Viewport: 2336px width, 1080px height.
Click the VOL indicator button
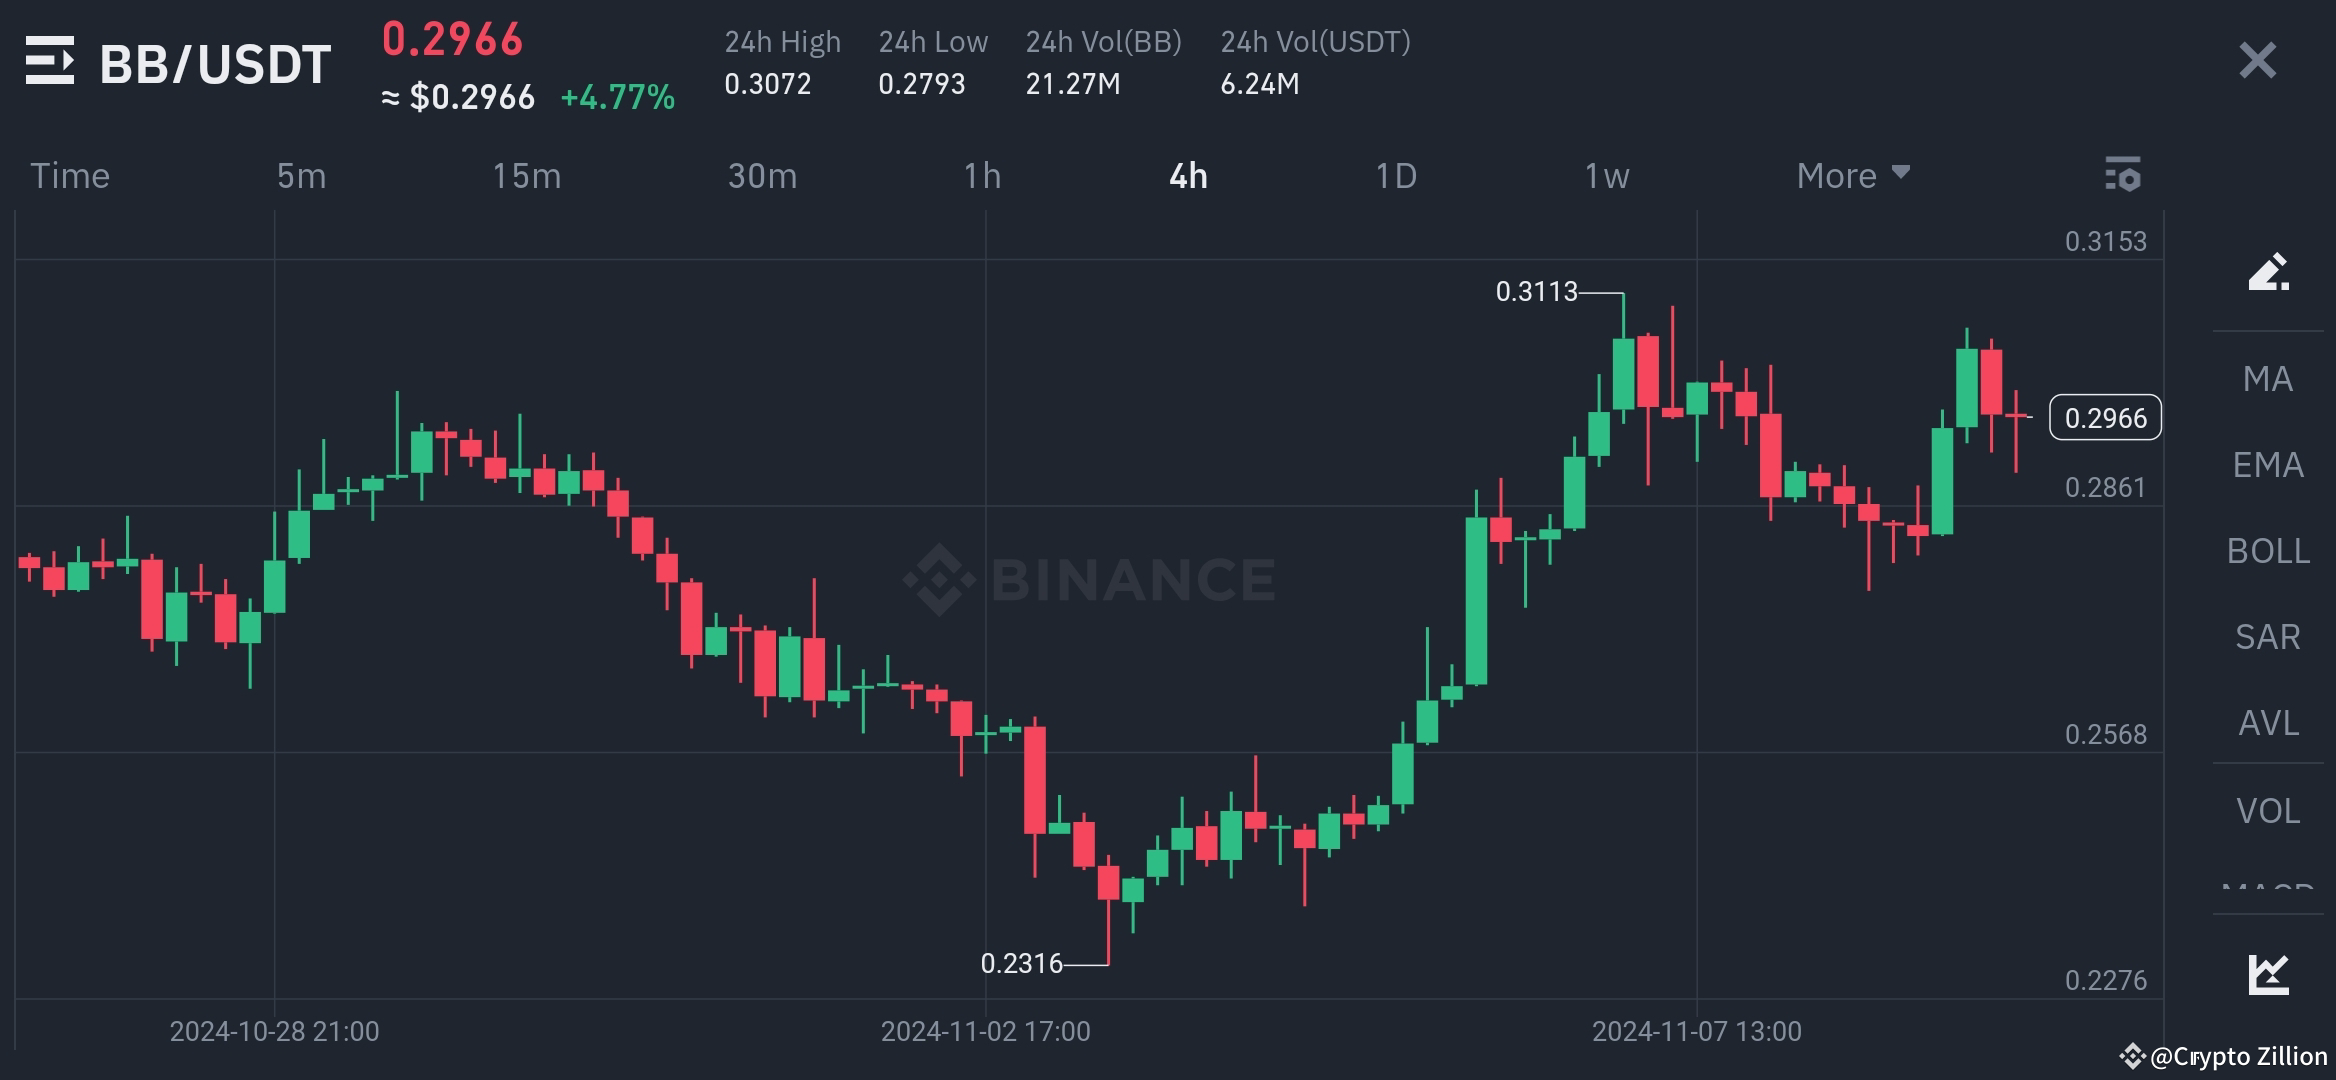tap(2268, 810)
